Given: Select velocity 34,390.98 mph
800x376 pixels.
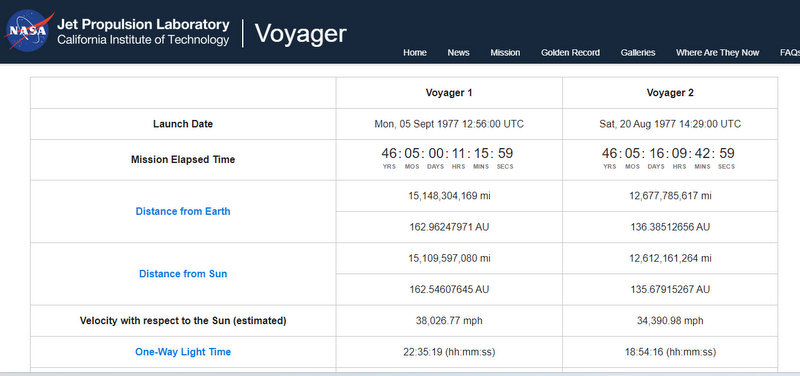Looking at the screenshot, I should click(x=670, y=321).
